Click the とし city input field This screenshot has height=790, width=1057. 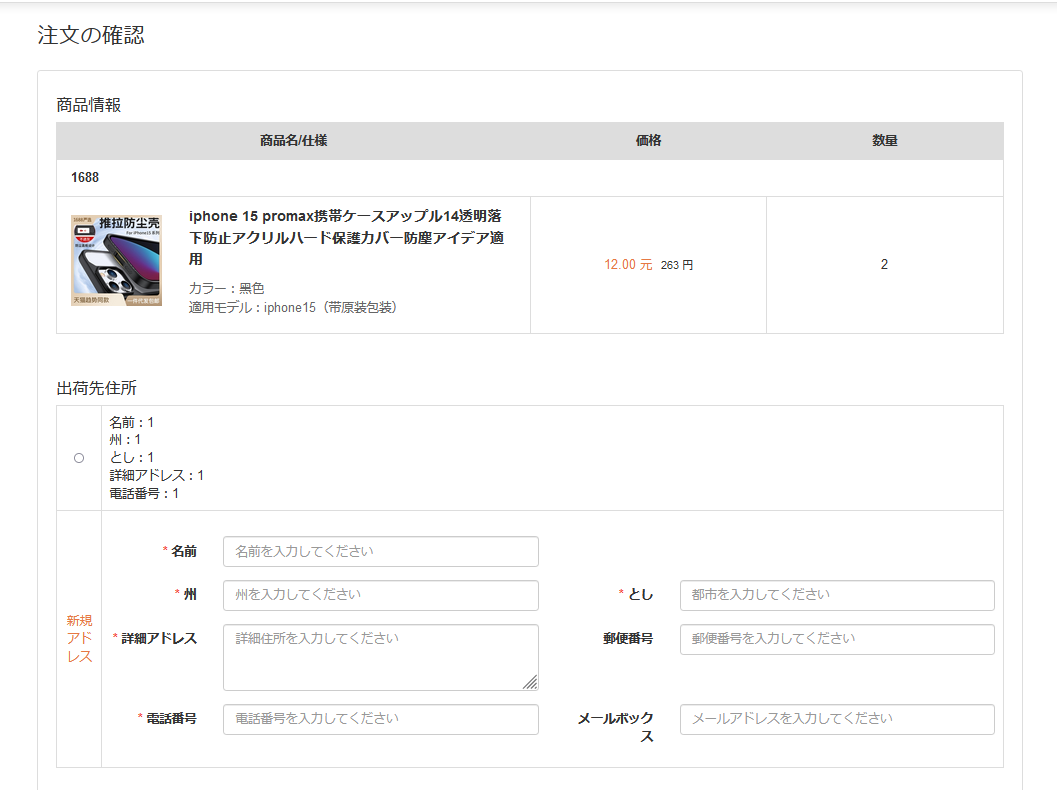pyautogui.click(x=836, y=595)
